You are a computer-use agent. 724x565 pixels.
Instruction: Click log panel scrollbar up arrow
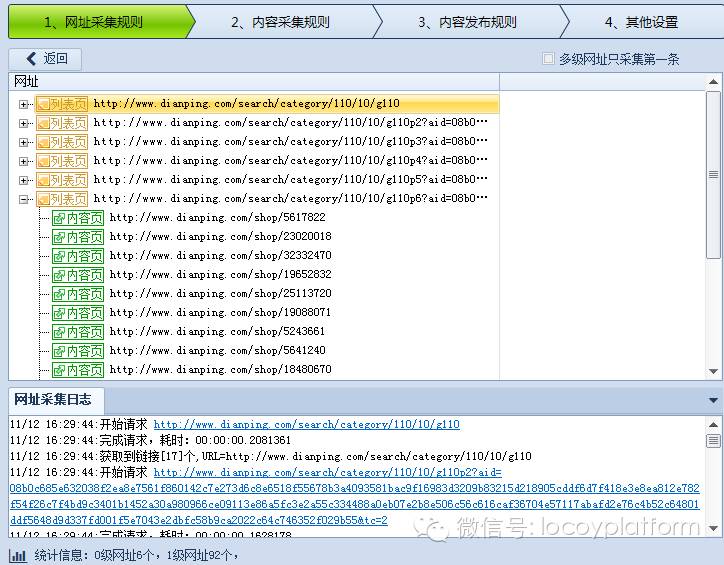pos(713,425)
